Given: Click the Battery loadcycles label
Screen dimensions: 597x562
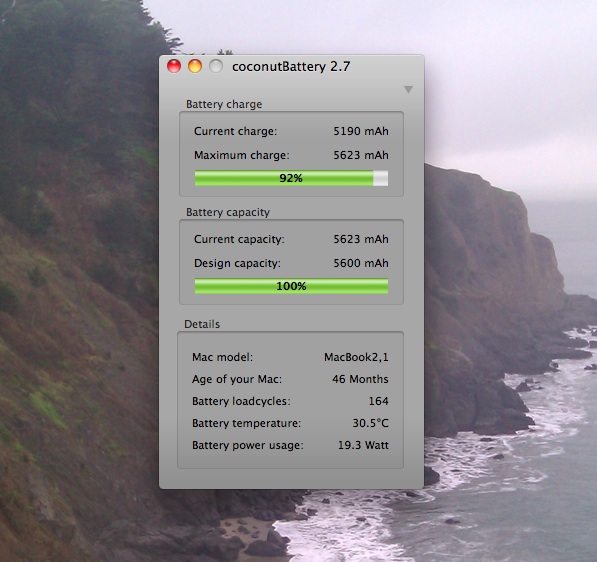Looking at the screenshot, I should 241,401.
